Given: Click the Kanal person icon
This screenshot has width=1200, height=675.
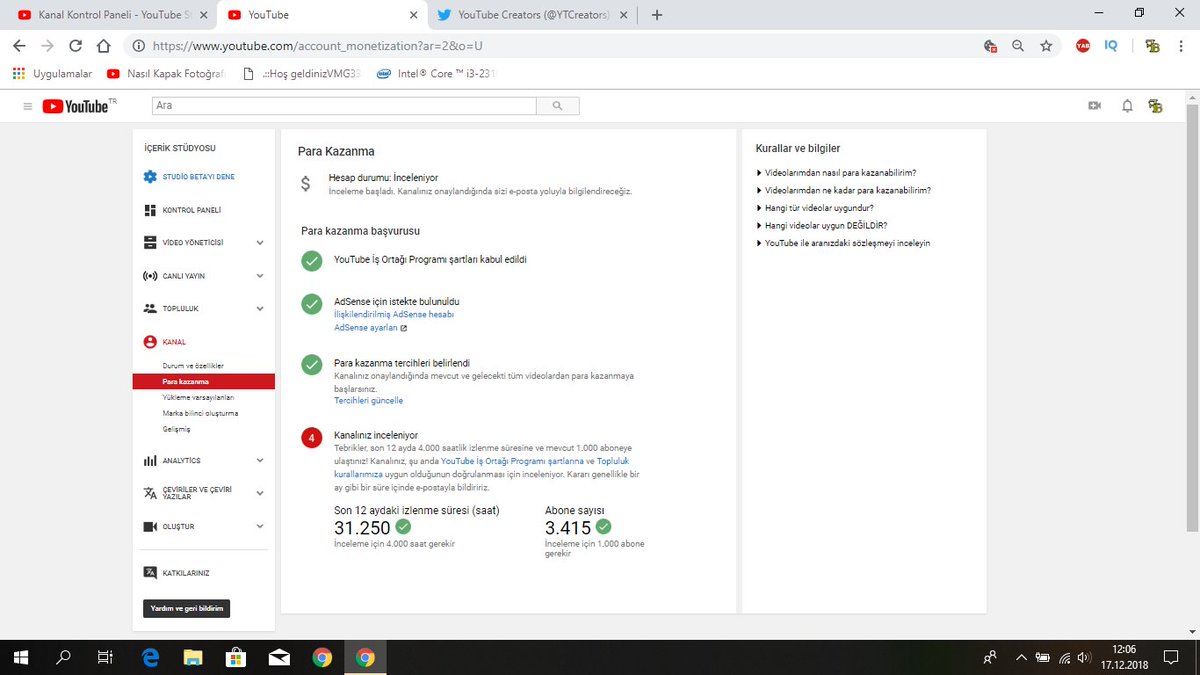Looking at the screenshot, I should click(x=150, y=341).
